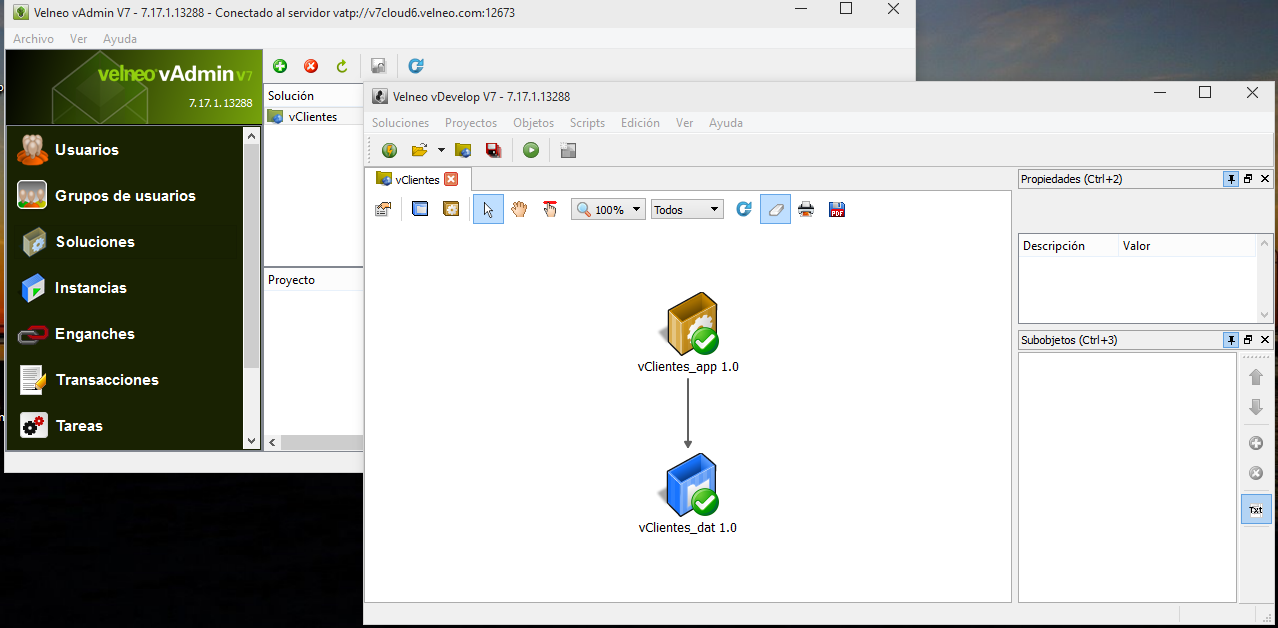Select the hand pan tool
Screen dimensions: 1278x628
coord(519,210)
